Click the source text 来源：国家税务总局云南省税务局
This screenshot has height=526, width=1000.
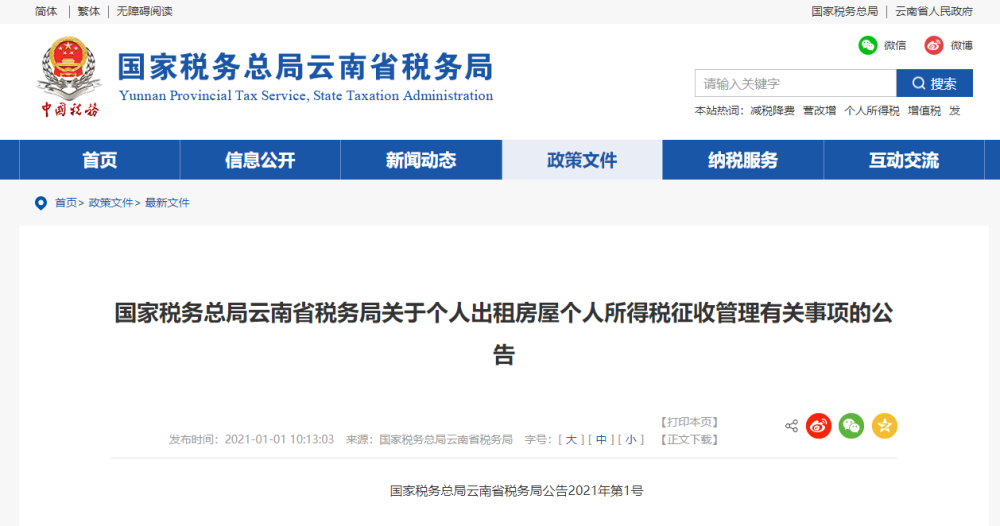tap(429, 439)
